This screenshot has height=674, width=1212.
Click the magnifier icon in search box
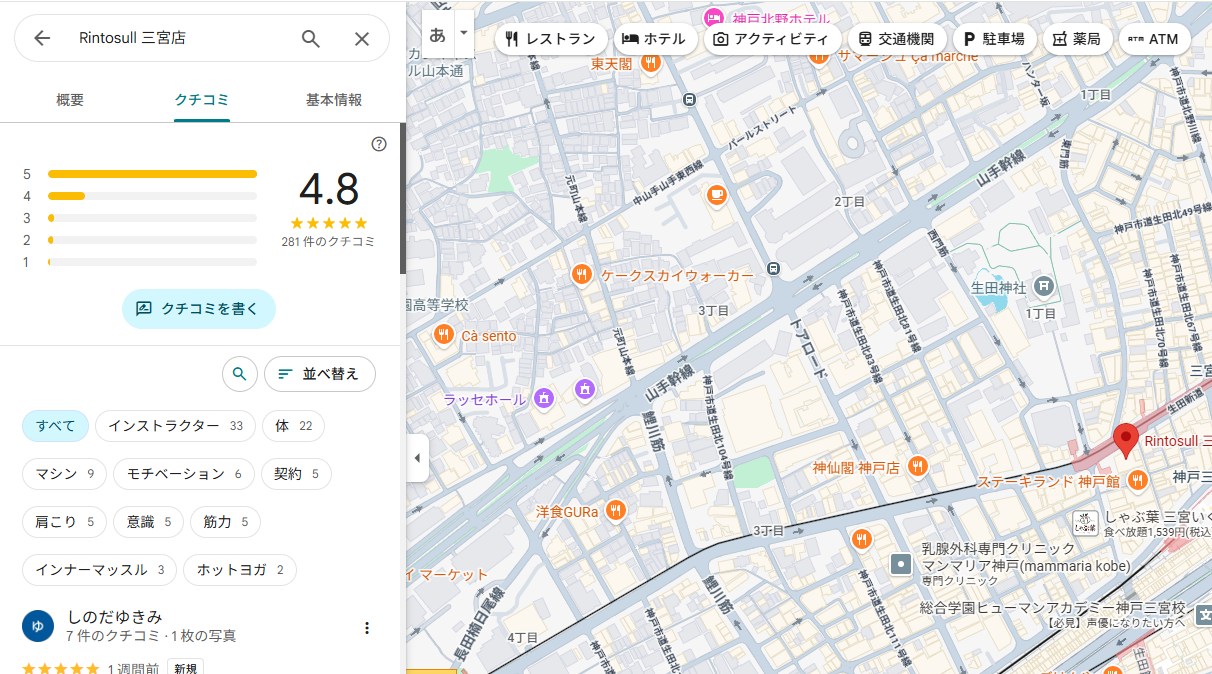click(311, 38)
